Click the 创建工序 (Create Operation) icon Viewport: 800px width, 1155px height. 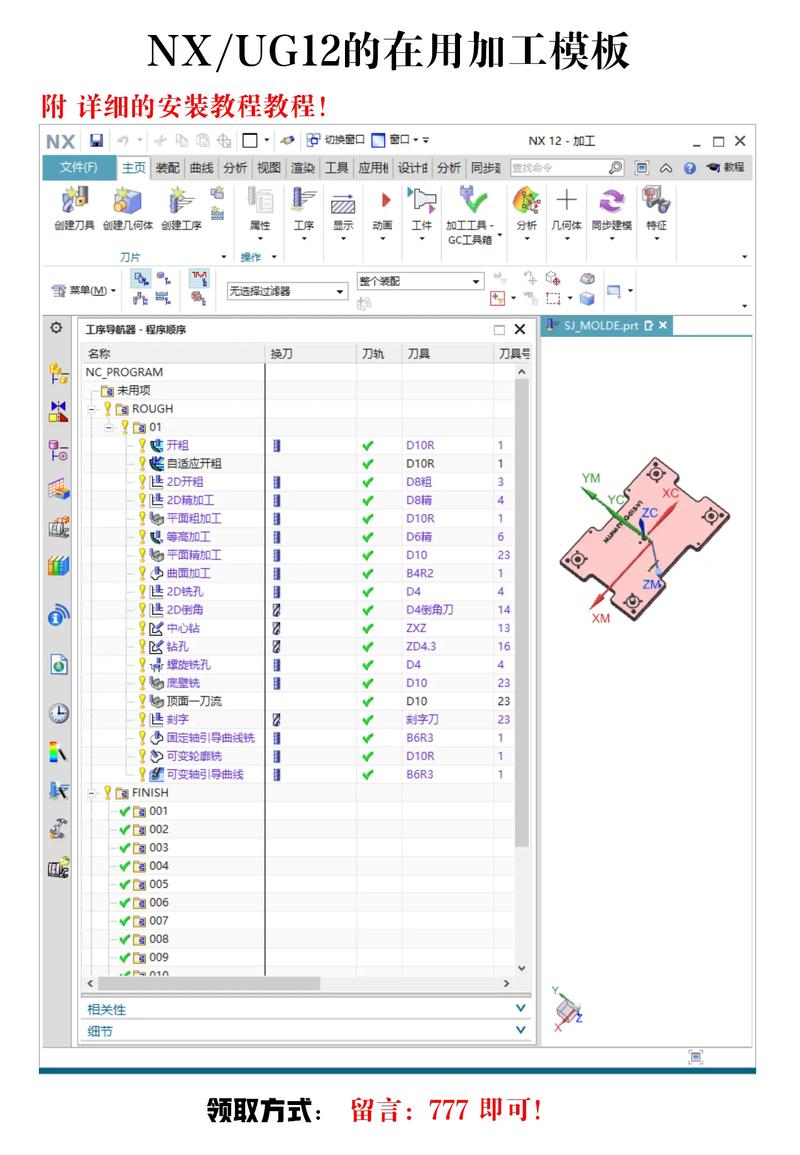pos(181,201)
